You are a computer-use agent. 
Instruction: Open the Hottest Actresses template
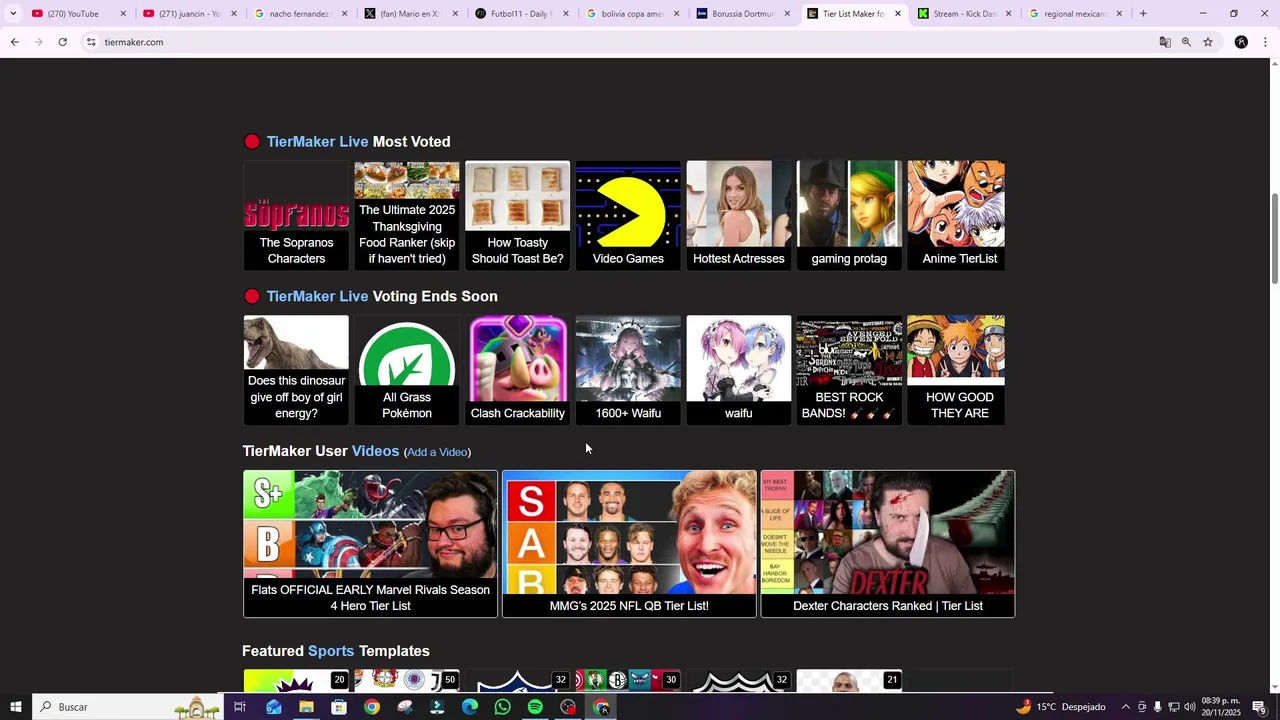[738, 215]
